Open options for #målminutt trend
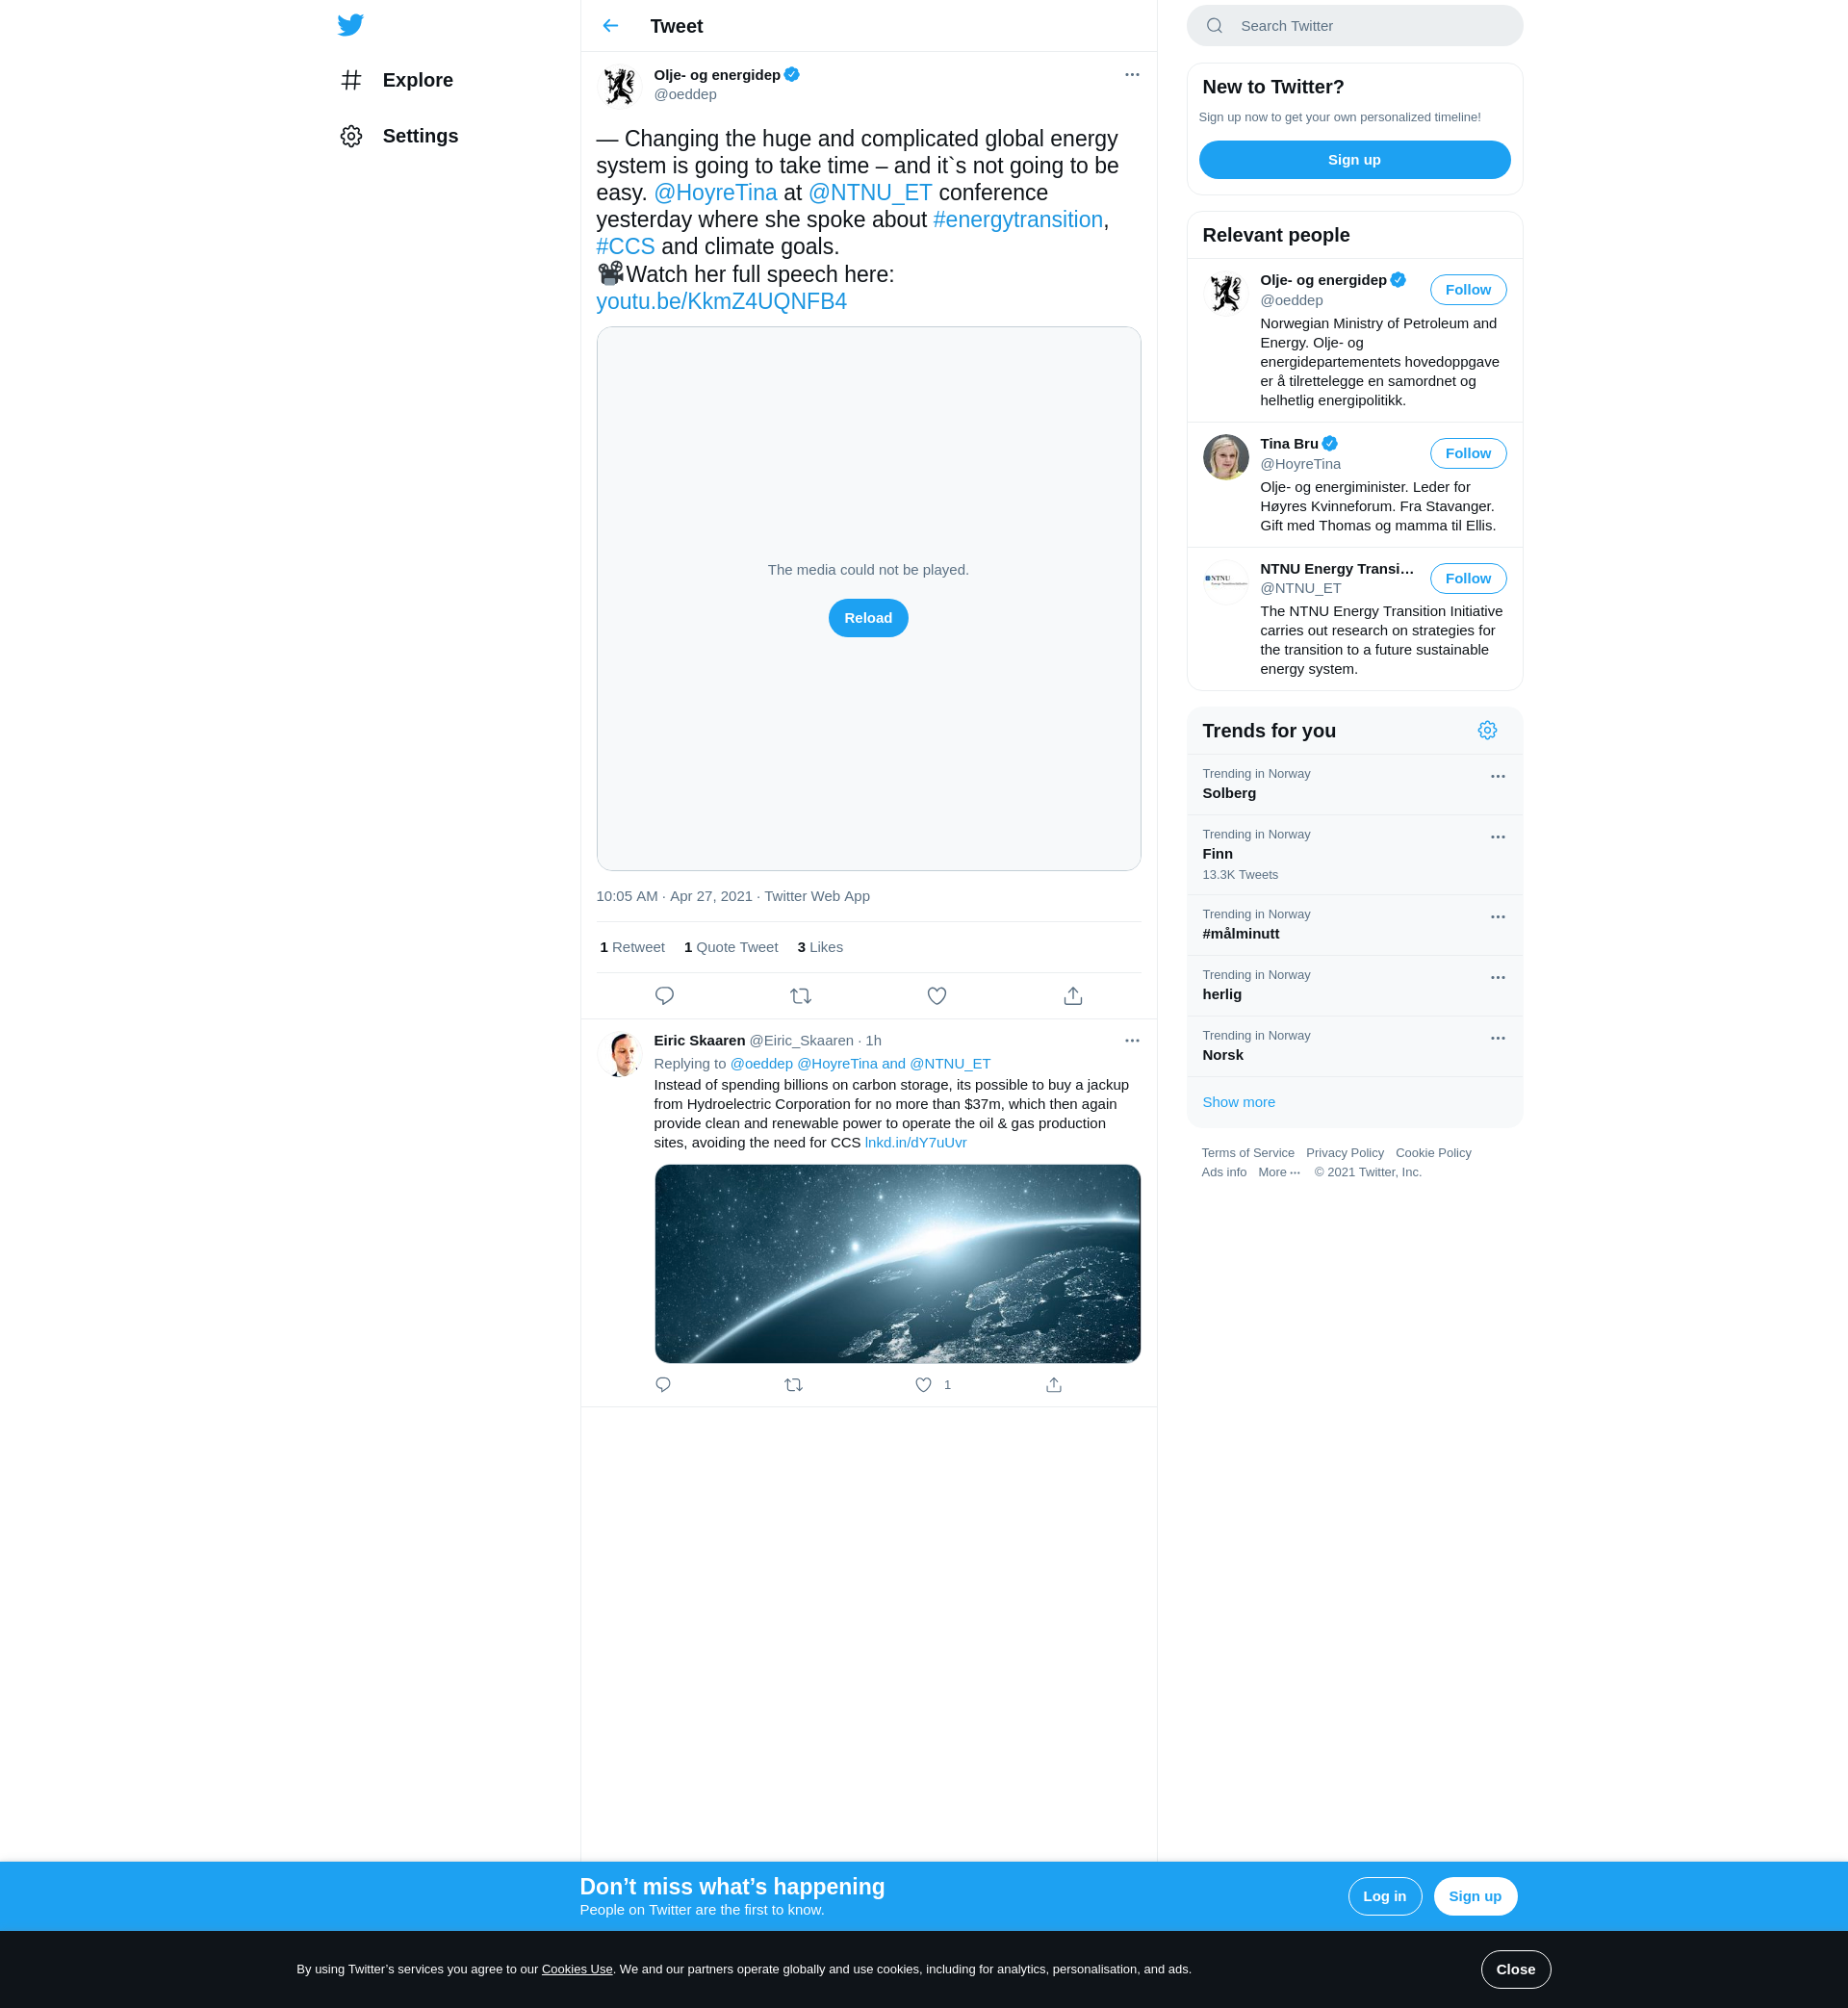Screen dimensions: 1848x2008 [1497, 918]
